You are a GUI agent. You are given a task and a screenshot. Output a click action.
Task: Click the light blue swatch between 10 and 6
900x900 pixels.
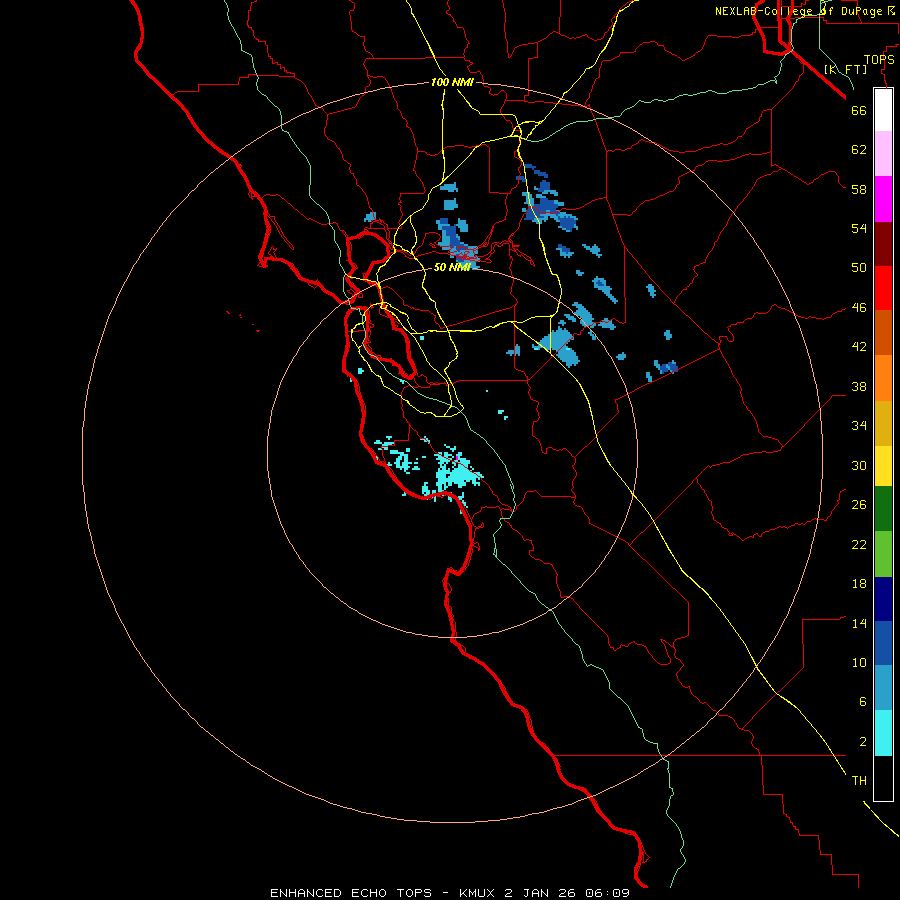(x=883, y=688)
